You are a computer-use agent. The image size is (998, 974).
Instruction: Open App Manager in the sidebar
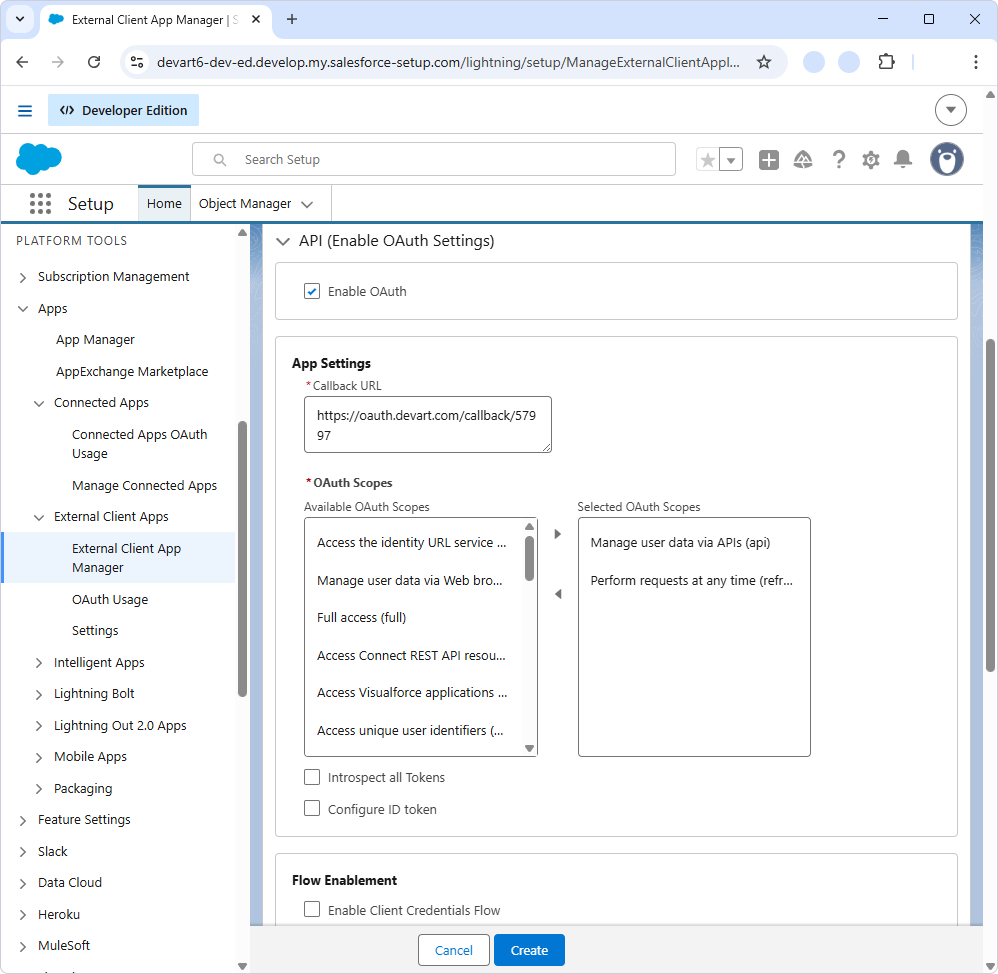[x=95, y=340]
